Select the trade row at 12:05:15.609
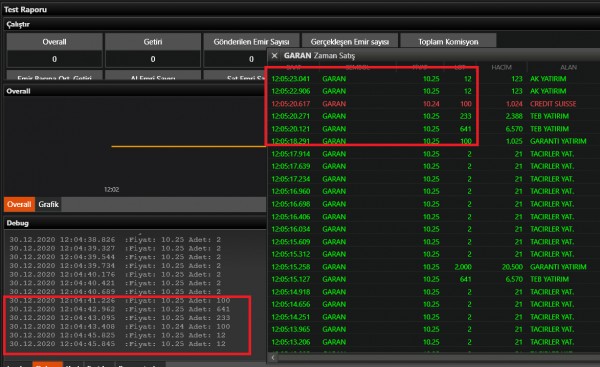The image size is (600, 367). pos(434,242)
